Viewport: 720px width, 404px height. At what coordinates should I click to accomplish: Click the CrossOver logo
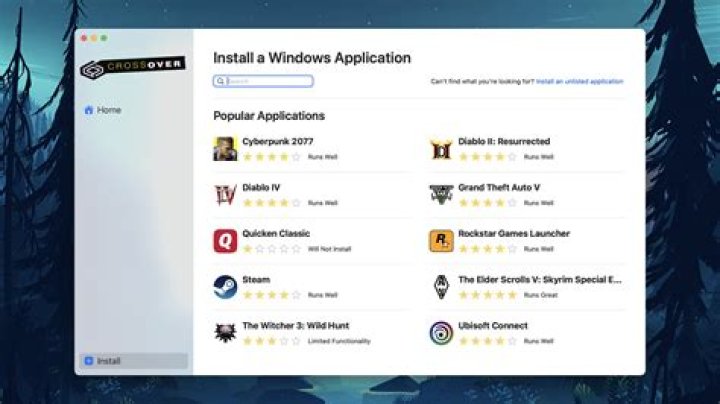tap(133, 68)
